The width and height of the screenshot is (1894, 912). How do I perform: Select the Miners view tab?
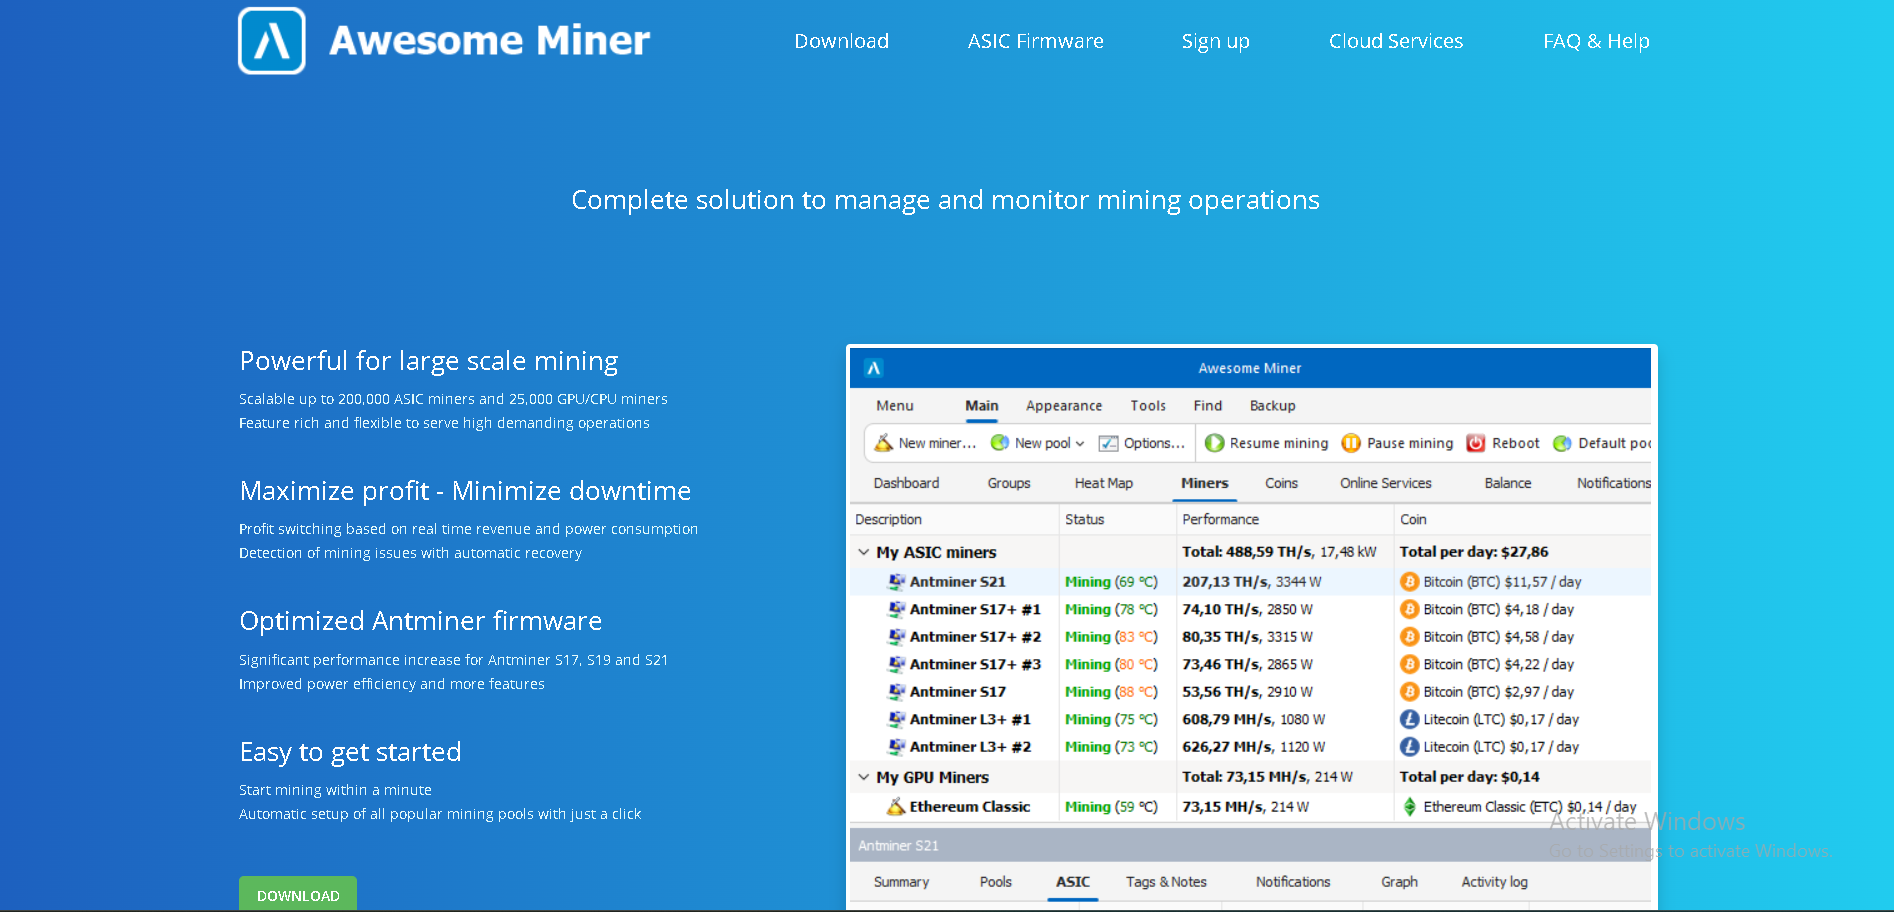coord(1204,483)
